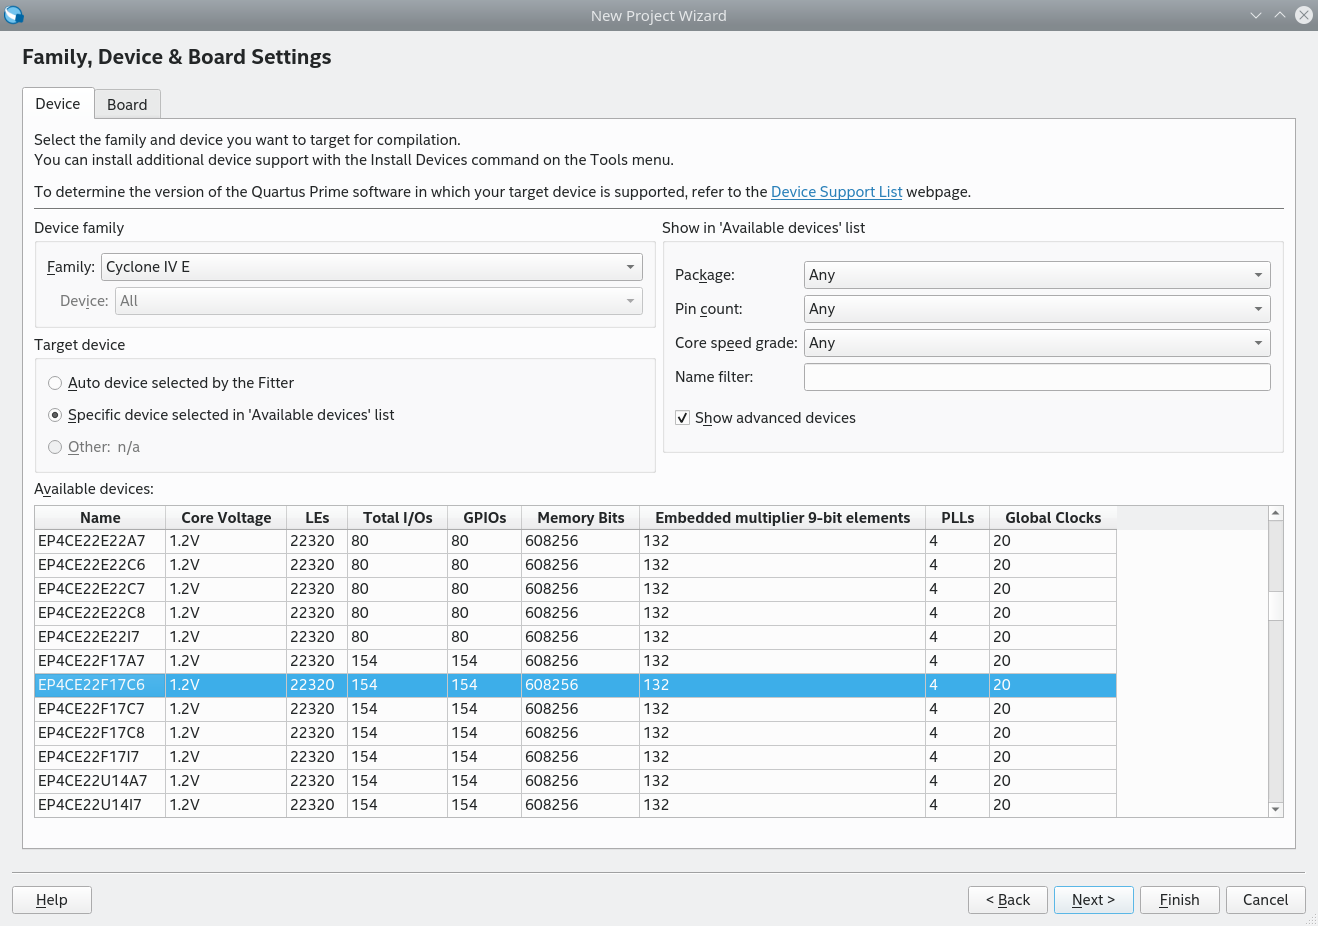1318x926 pixels.
Task: Sort by the LEs column header
Action: click(x=317, y=518)
